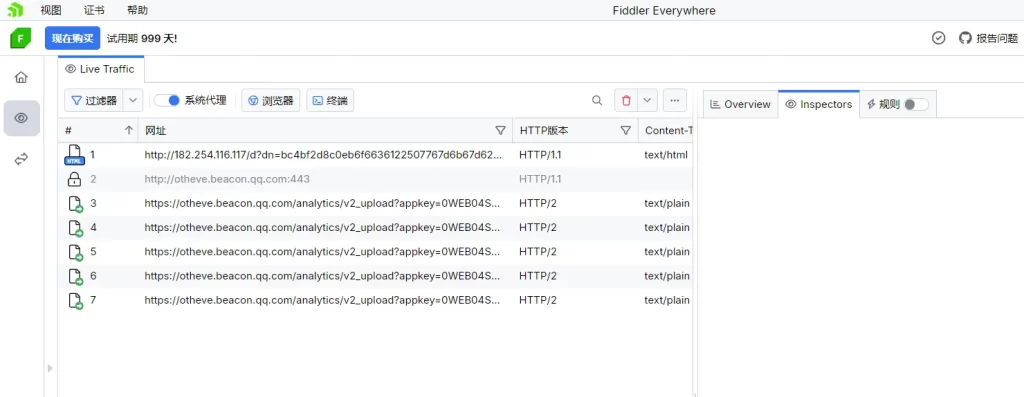The image size is (1024, 397).
Task: Click the document icon of row 7
Action: pos(76,300)
